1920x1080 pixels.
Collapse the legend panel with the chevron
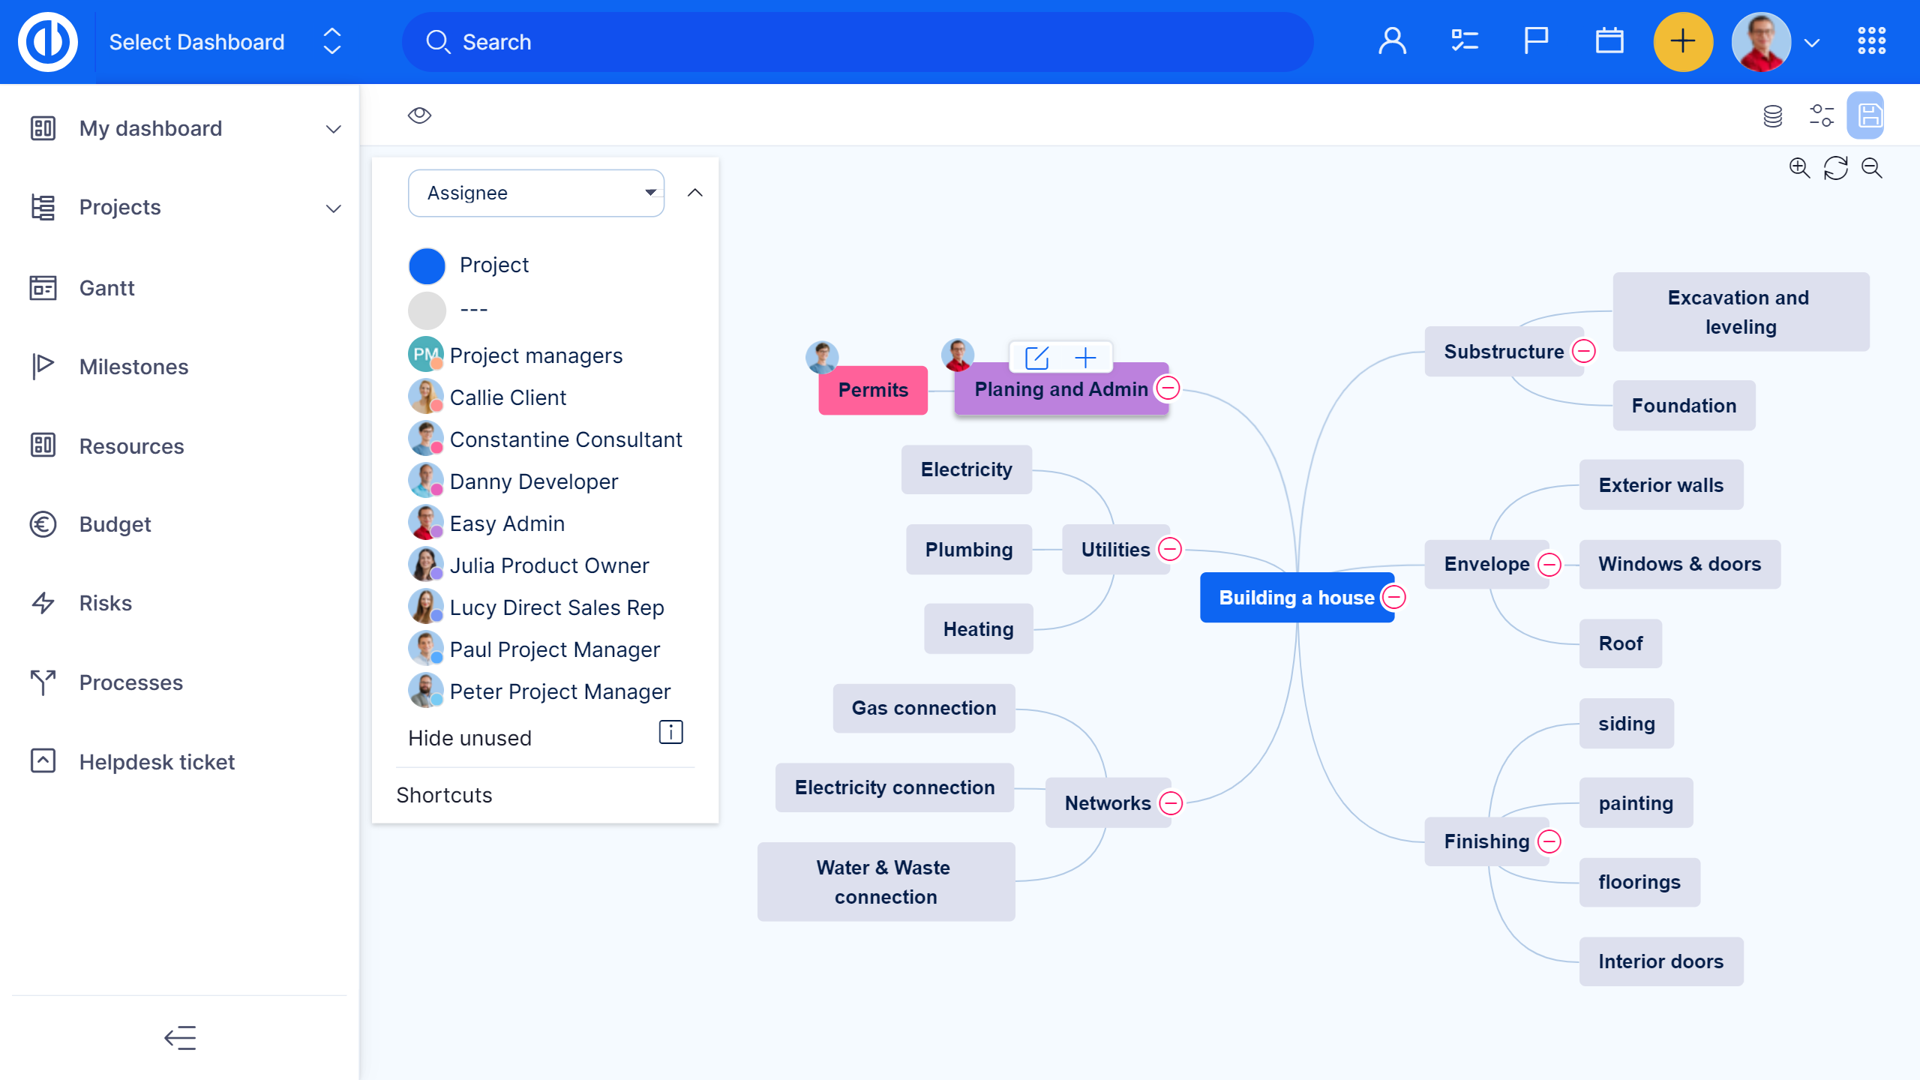(x=696, y=192)
